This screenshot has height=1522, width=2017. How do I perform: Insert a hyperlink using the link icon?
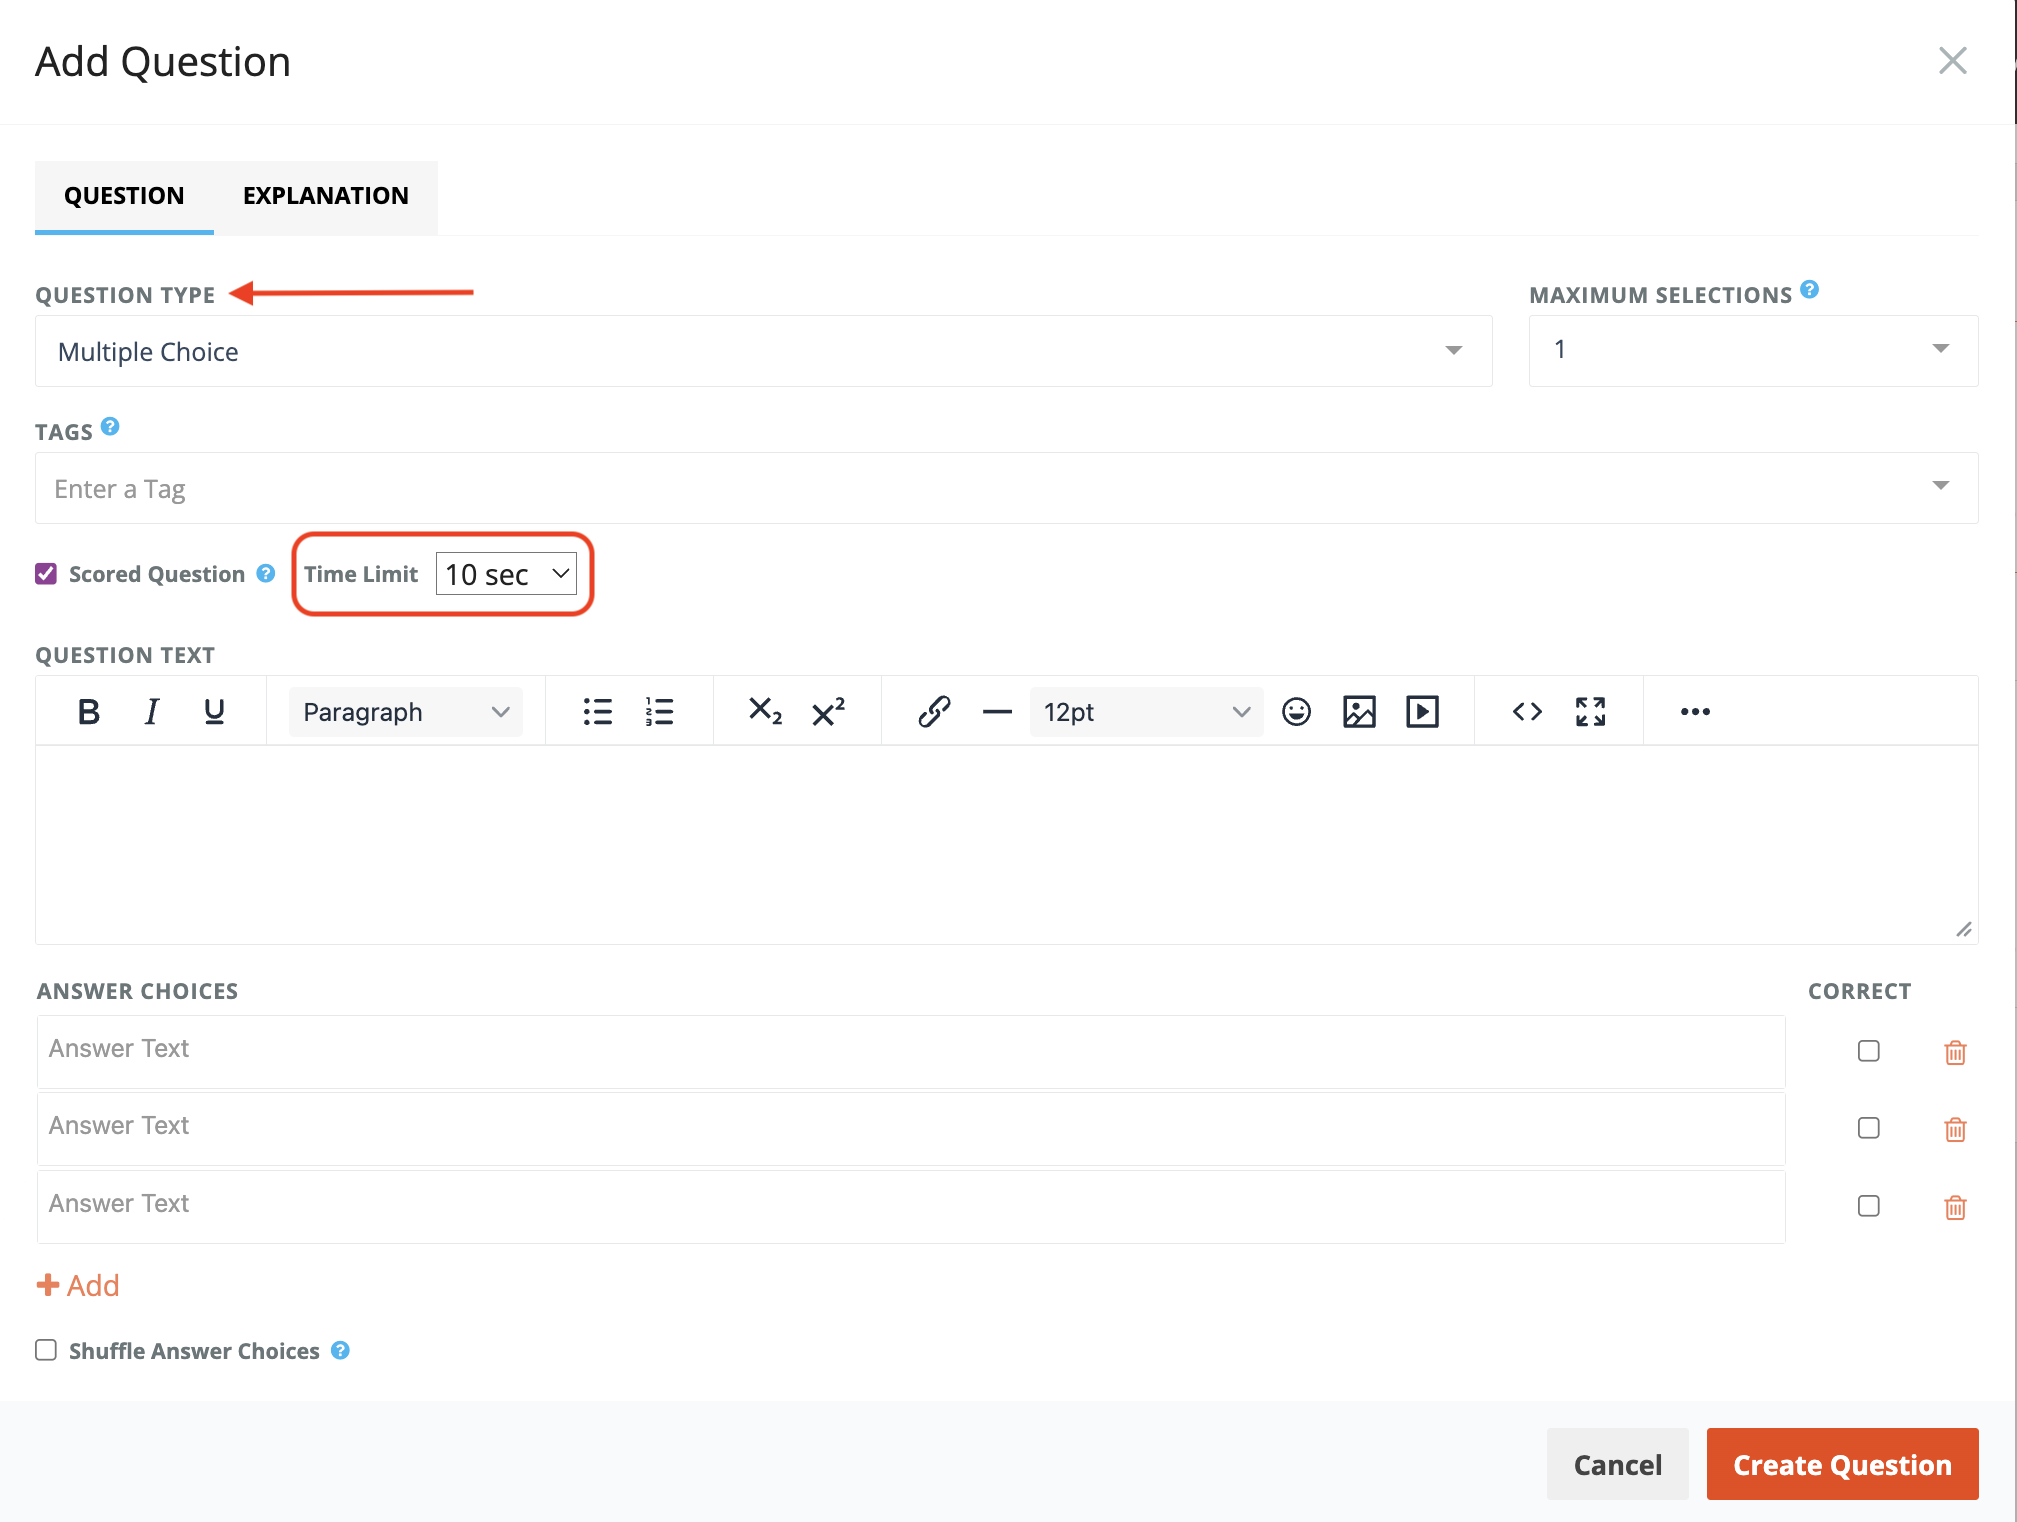[x=933, y=712]
